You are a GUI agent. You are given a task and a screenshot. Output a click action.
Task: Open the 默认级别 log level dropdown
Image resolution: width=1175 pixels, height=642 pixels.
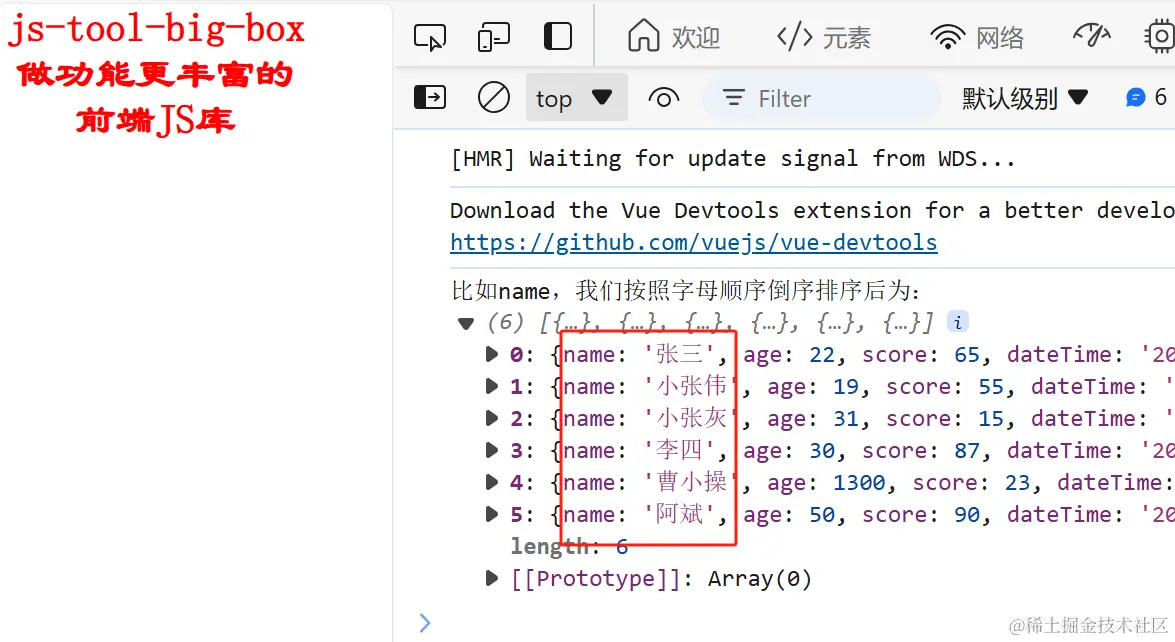coord(1024,98)
